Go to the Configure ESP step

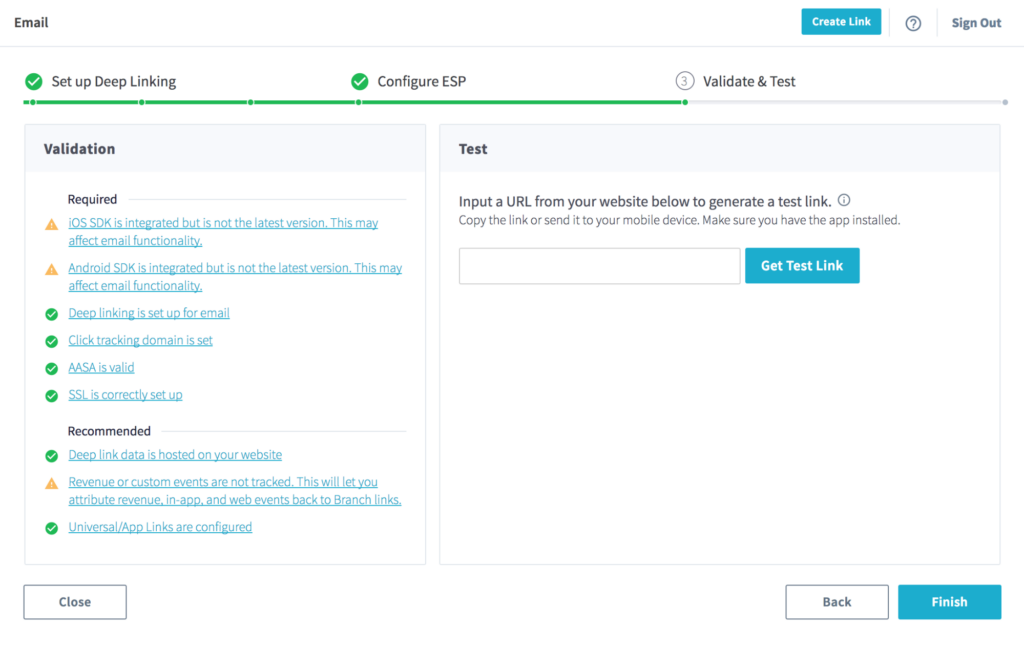point(420,82)
